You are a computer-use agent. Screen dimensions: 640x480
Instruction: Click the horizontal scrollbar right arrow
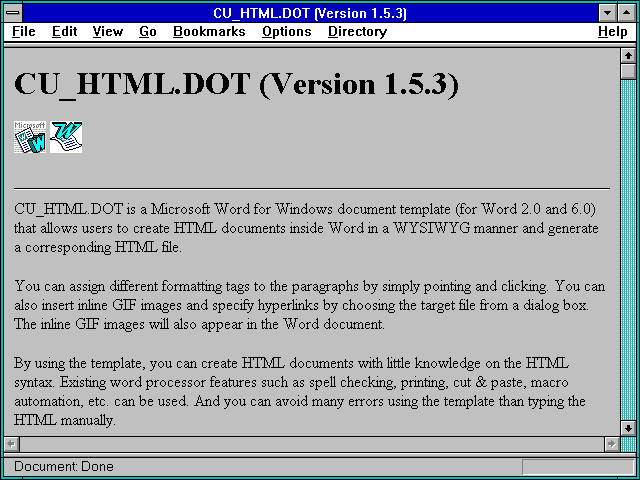[612, 444]
